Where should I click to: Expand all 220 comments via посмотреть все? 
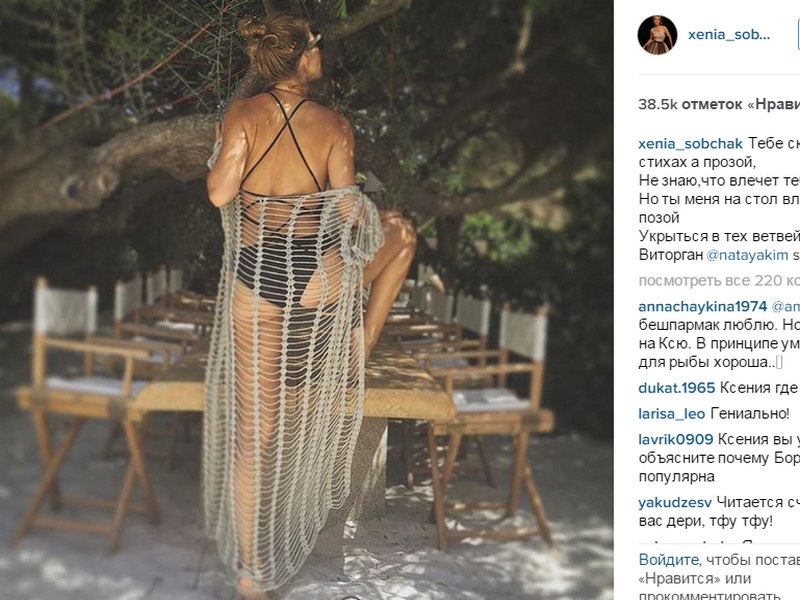(719, 280)
